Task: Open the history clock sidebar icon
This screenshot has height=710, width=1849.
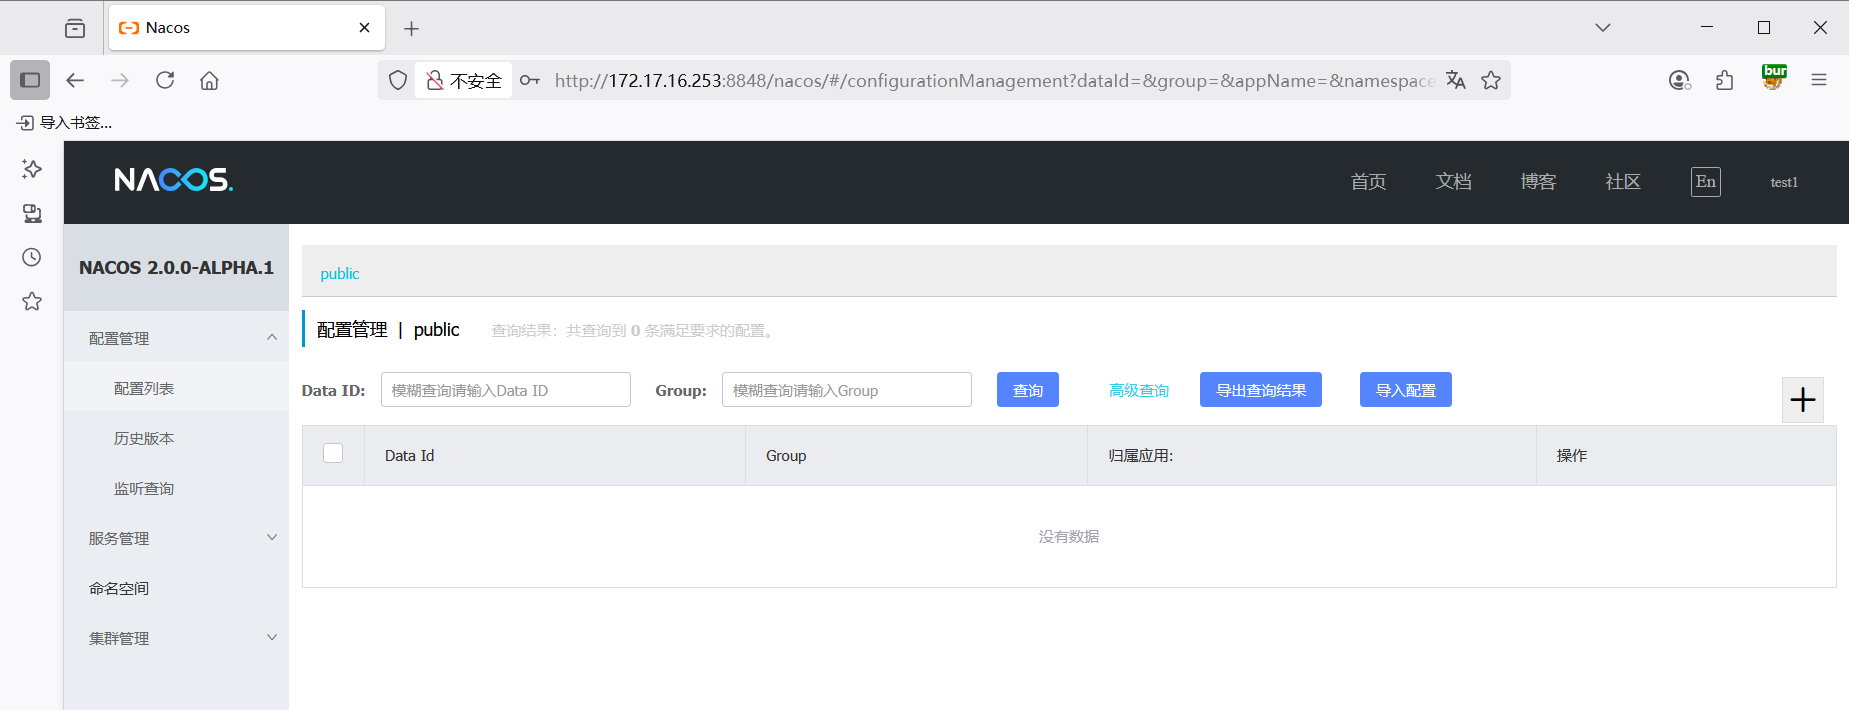Action: point(32,257)
